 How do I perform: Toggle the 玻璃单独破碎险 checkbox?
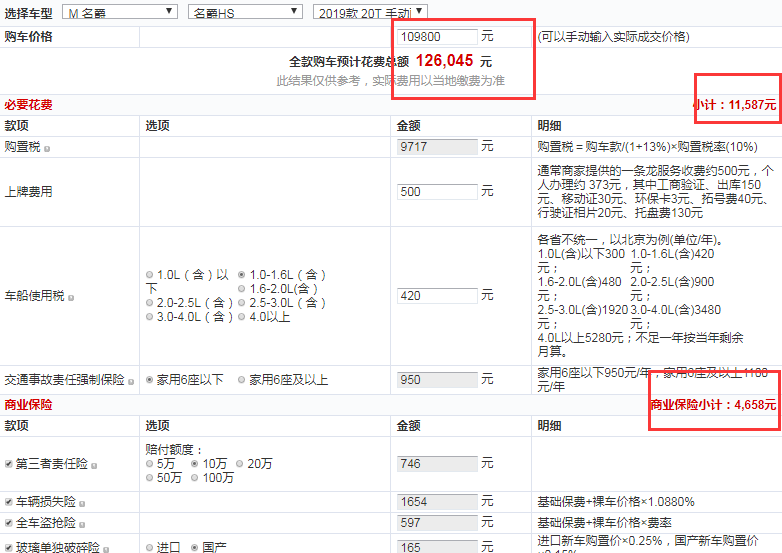click(8, 548)
